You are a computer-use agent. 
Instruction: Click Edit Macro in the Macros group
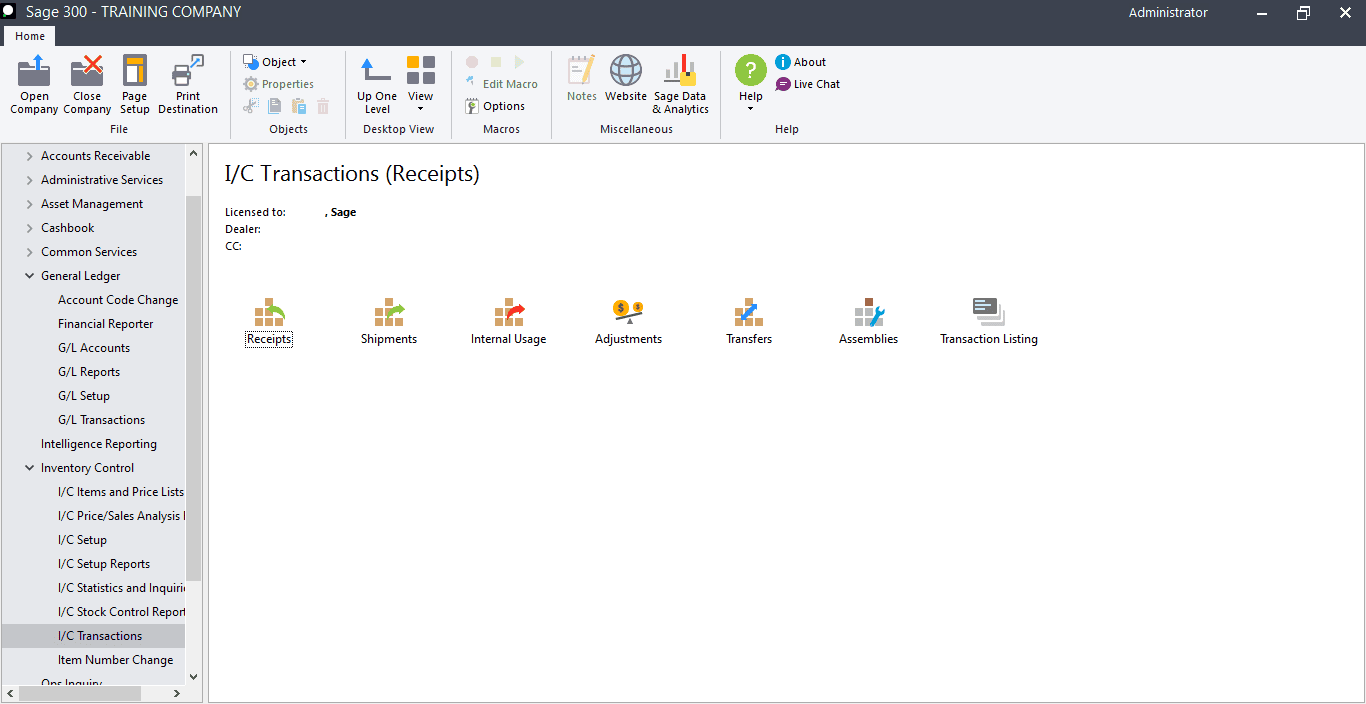(501, 84)
